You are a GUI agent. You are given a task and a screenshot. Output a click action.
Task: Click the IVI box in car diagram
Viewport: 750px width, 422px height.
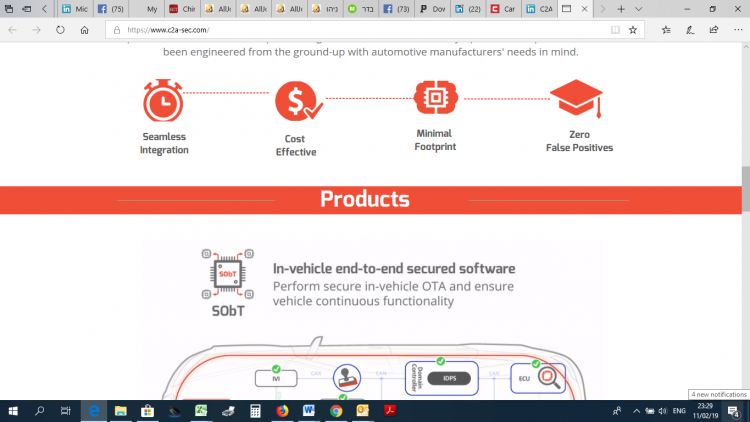point(276,378)
